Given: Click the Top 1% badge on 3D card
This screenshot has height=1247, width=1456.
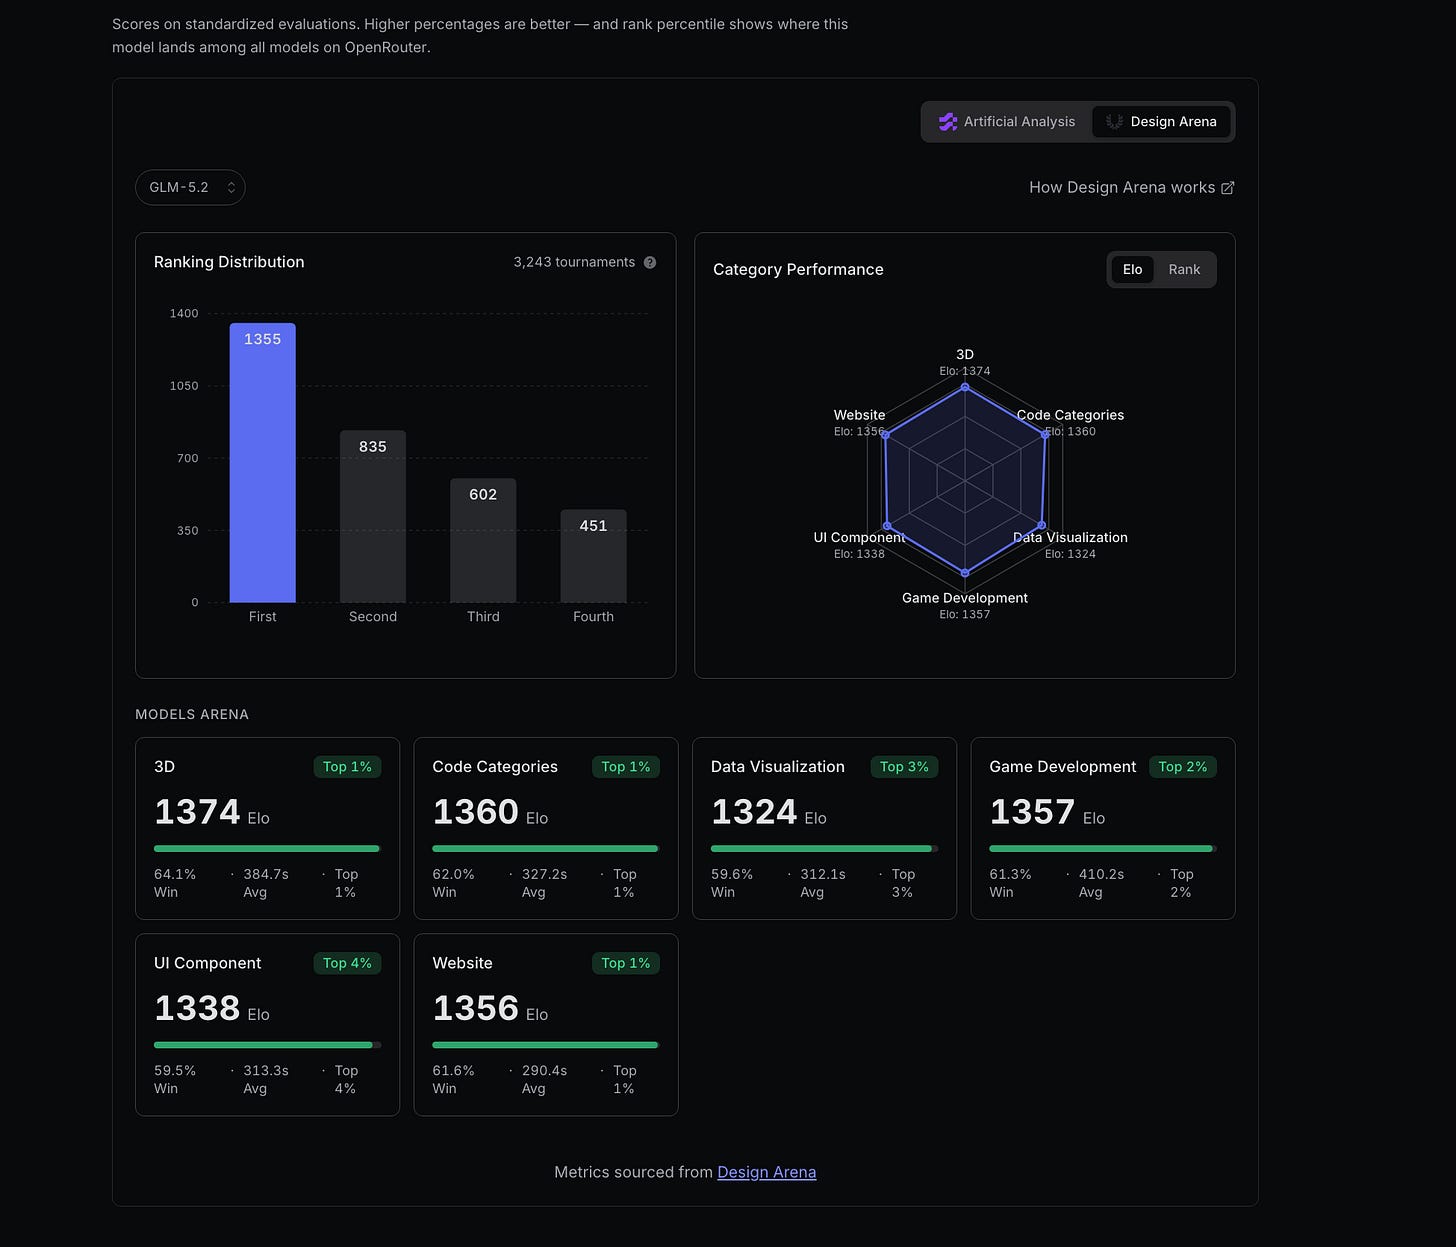Looking at the screenshot, I should (x=347, y=767).
